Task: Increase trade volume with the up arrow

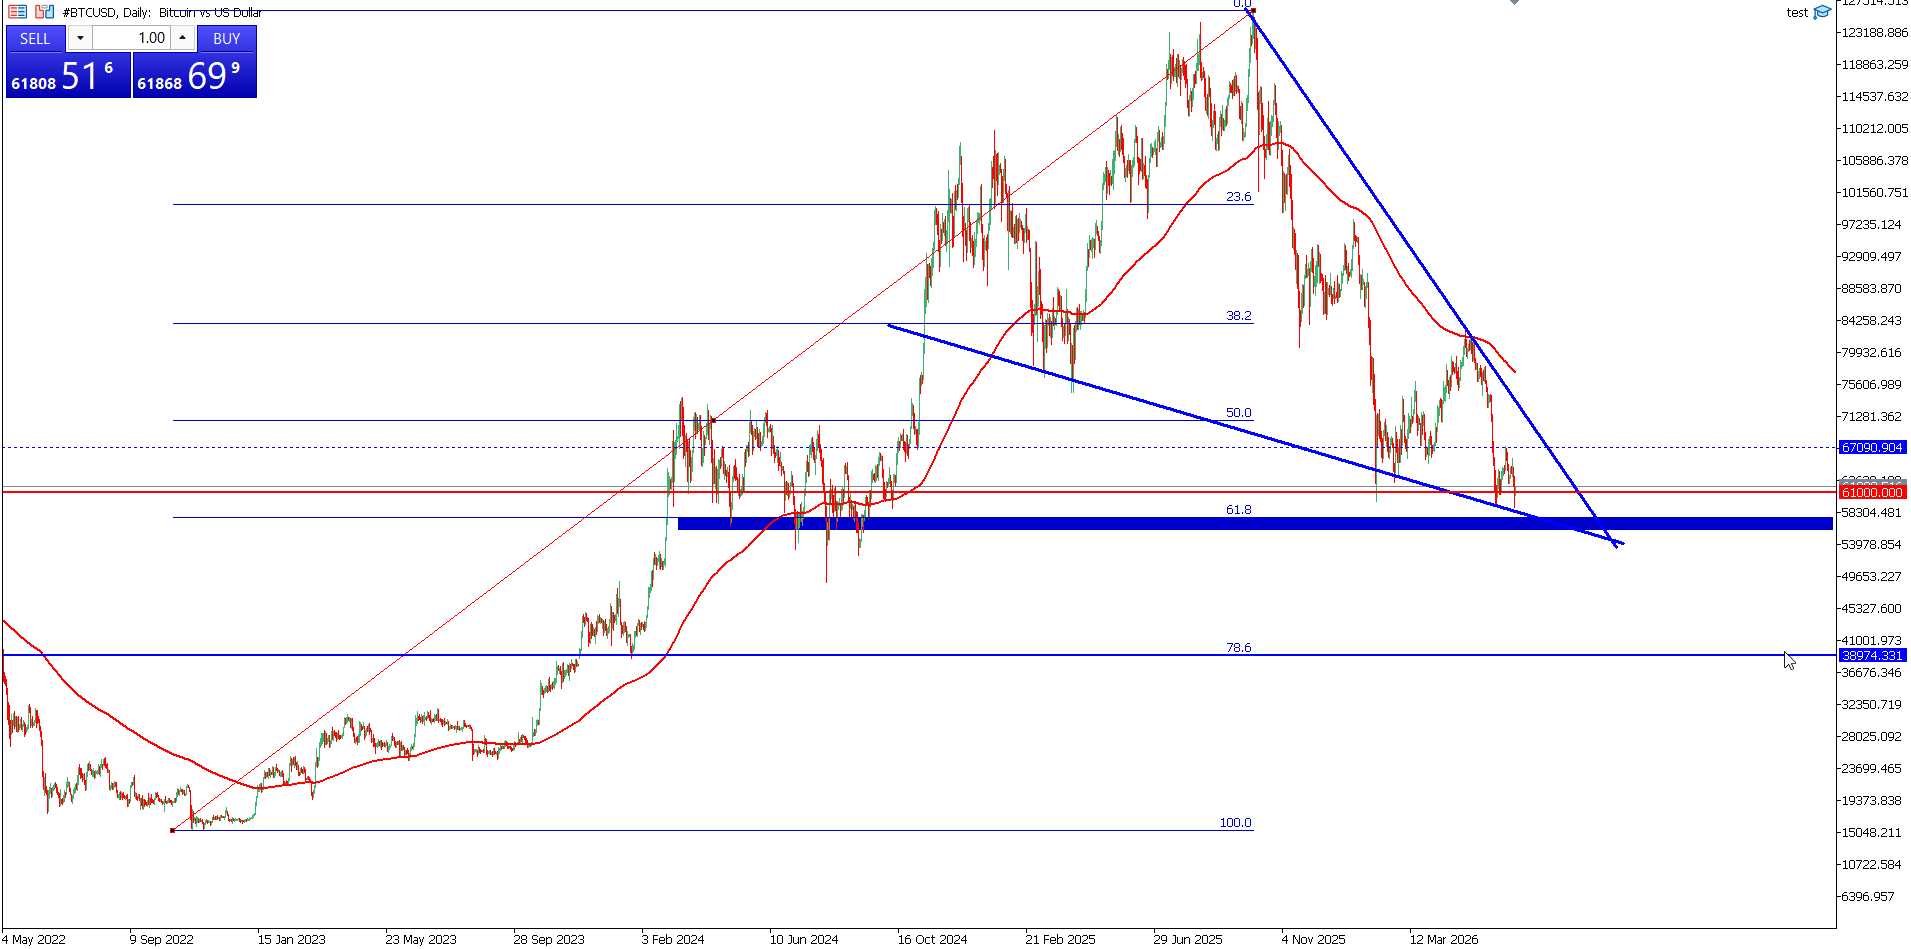Action: pyautogui.click(x=183, y=38)
